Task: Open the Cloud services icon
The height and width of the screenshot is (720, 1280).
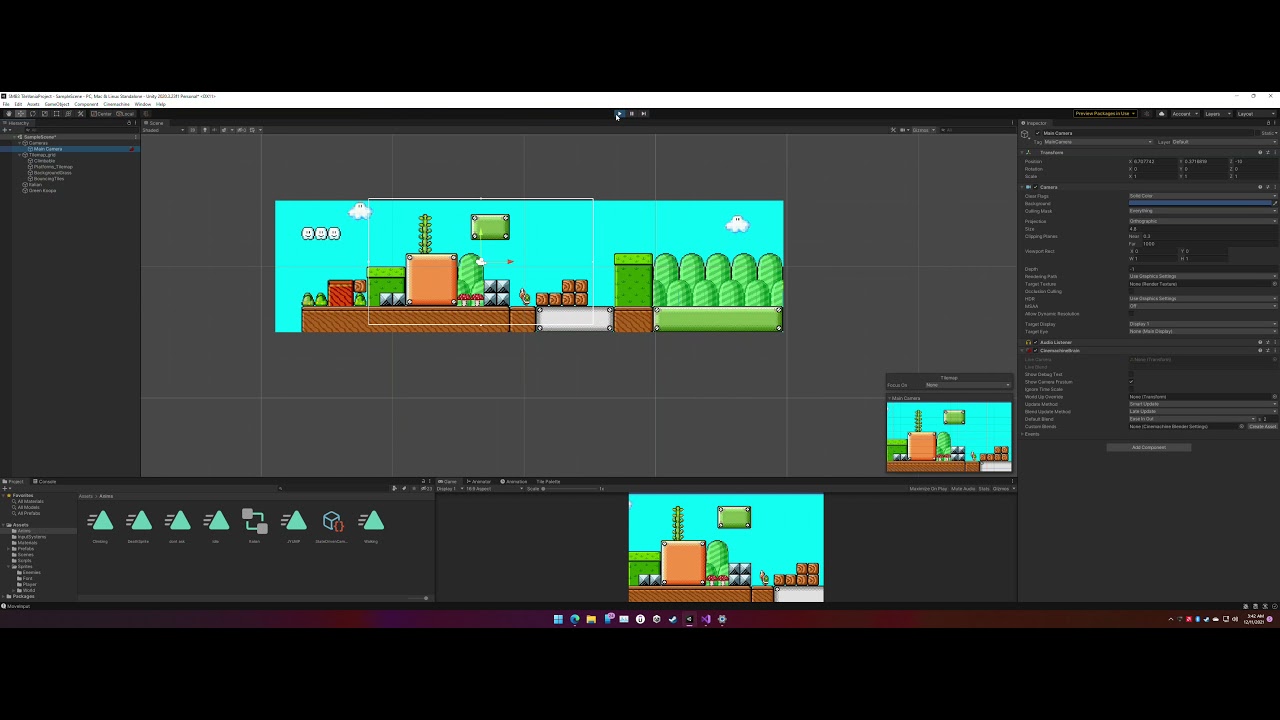Action: tap(1162, 114)
